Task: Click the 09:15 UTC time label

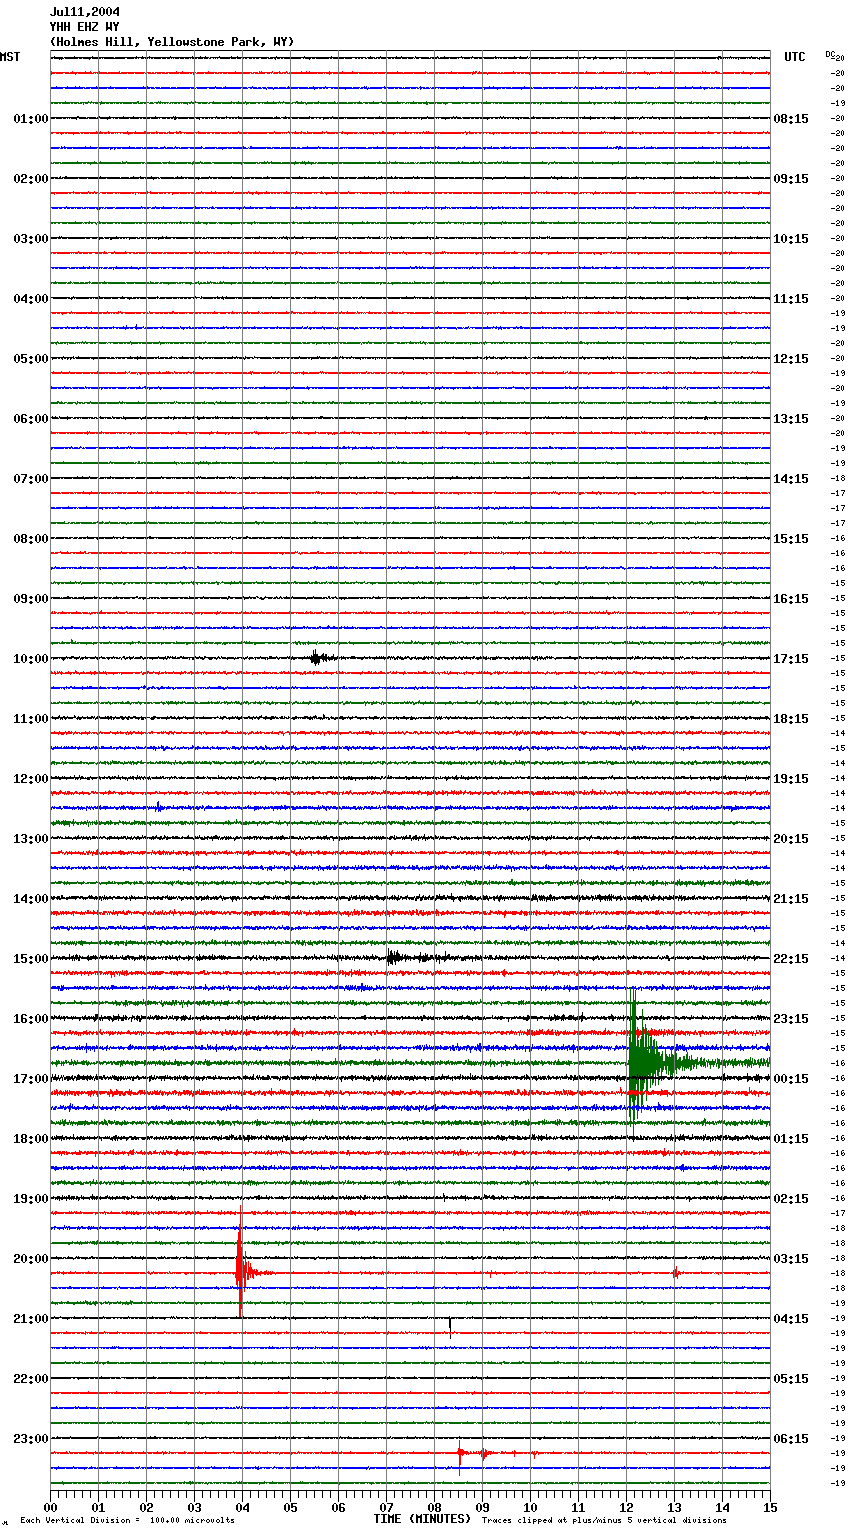Action: pyautogui.click(x=791, y=179)
